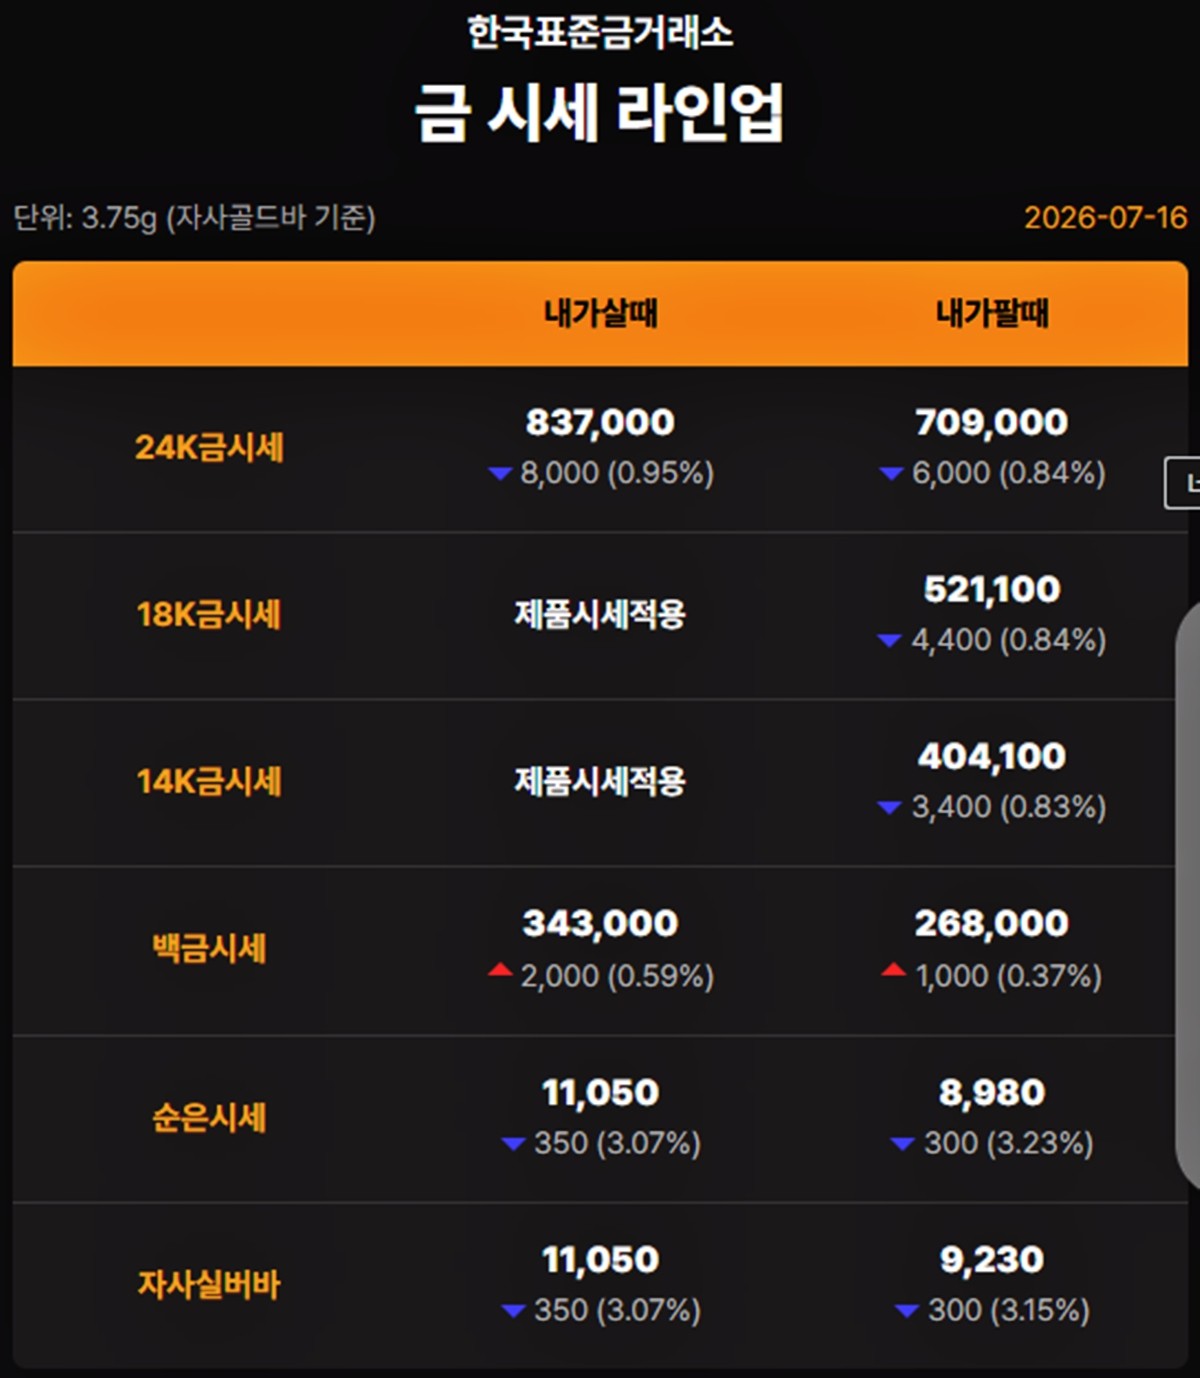This screenshot has width=1200, height=1378.
Task: Click the platinum sell price 268,000
Action: tap(992, 923)
